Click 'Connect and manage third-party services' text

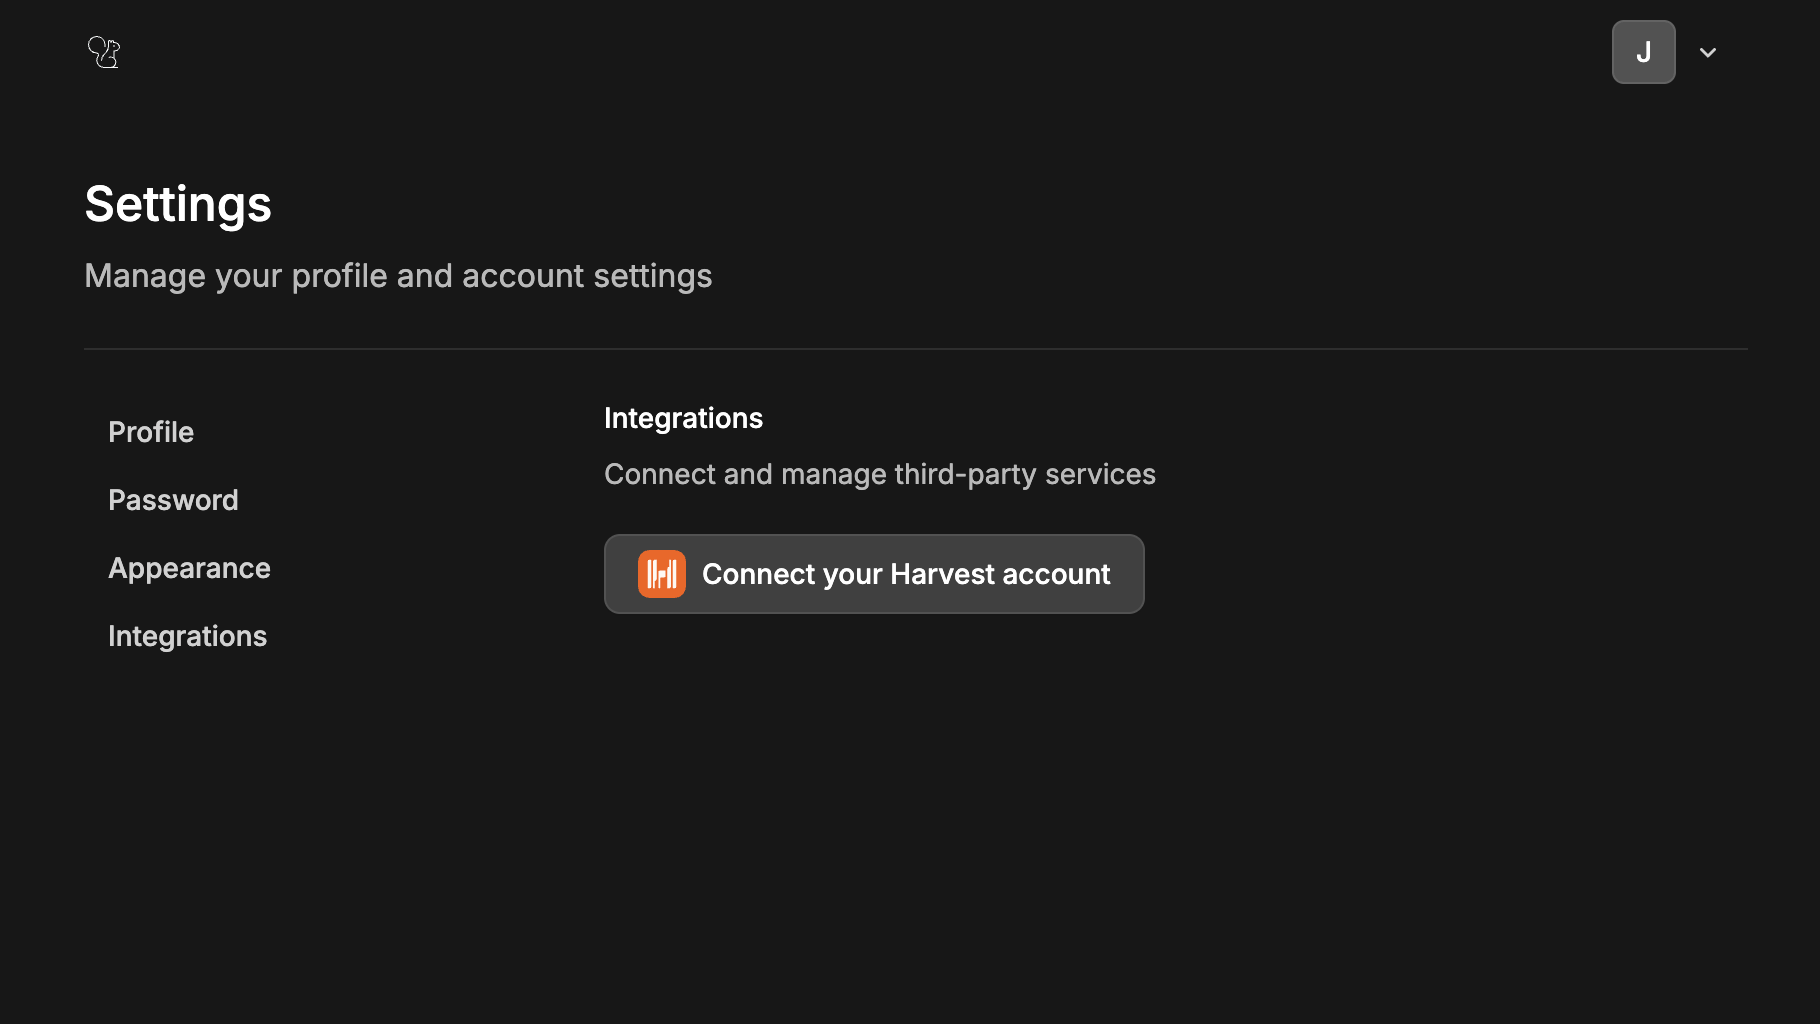click(880, 474)
